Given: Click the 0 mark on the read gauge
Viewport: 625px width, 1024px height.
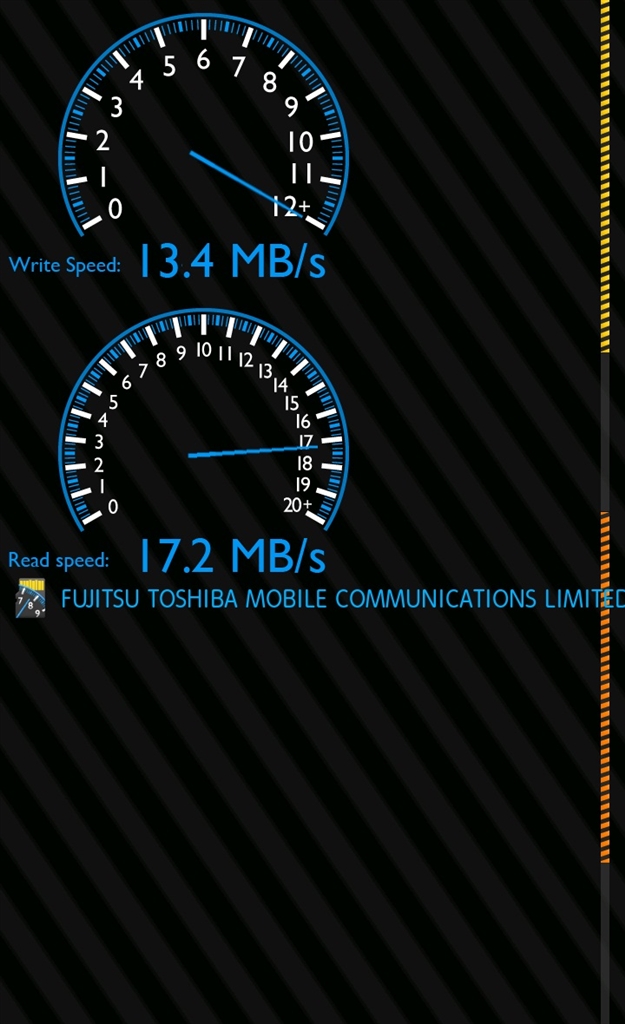Looking at the screenshot, I should [113, 506].
